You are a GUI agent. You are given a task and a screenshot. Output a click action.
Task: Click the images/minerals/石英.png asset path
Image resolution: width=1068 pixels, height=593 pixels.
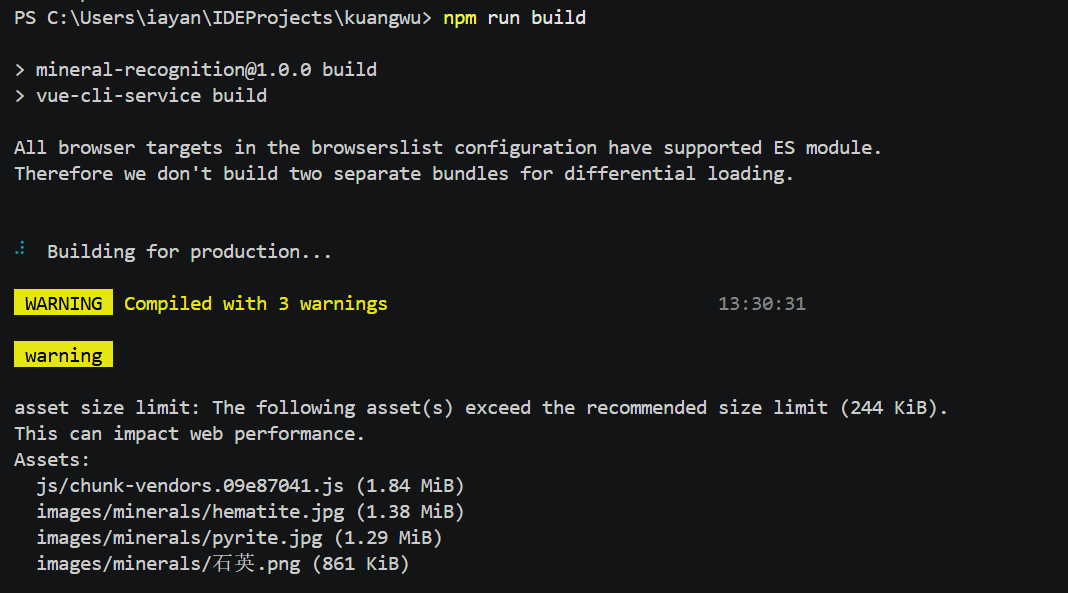[168, 564]
